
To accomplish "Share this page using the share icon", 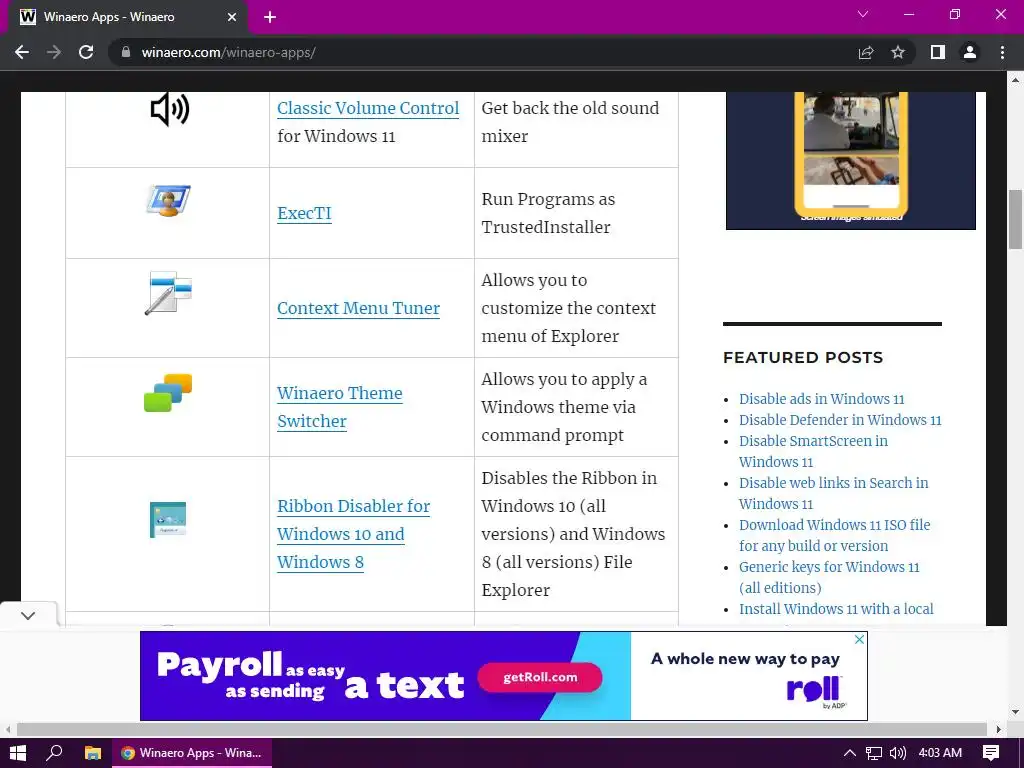I will pyautogui.click(x=866, y=52).
